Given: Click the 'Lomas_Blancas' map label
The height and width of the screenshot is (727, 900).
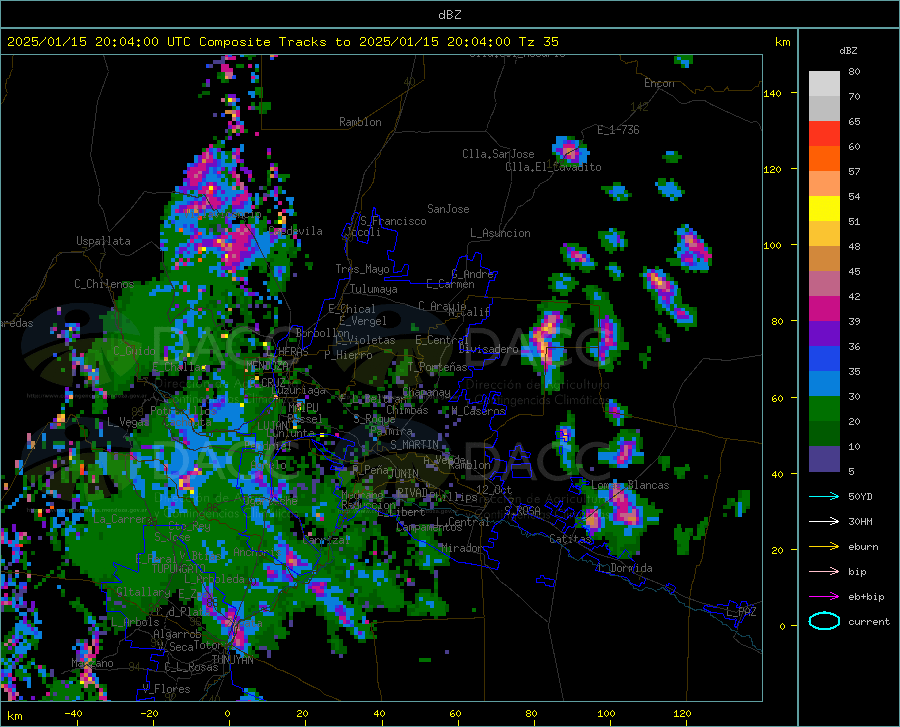Looking at the screenshot, I should click(x=630, y=485).
